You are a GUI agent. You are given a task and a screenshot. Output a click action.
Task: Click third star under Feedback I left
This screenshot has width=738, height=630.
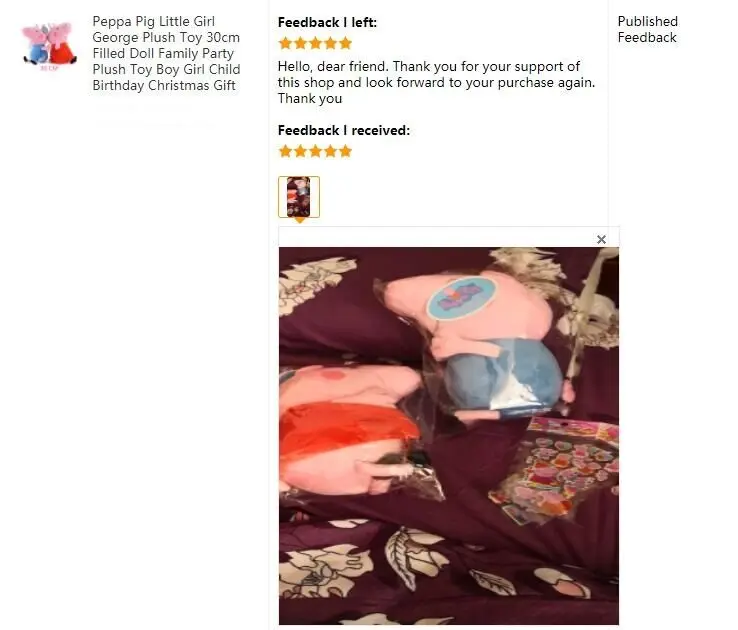[x=315, y=43]
